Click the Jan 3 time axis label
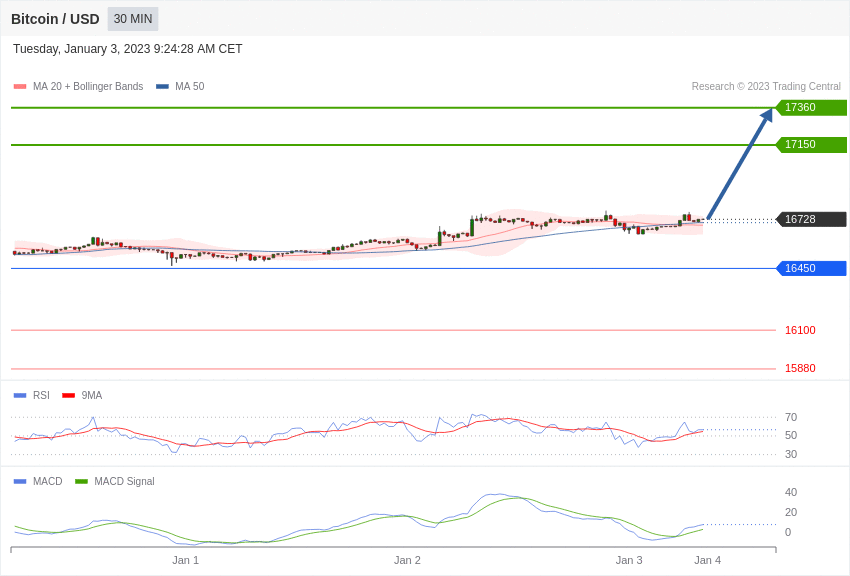 point(629,560)
